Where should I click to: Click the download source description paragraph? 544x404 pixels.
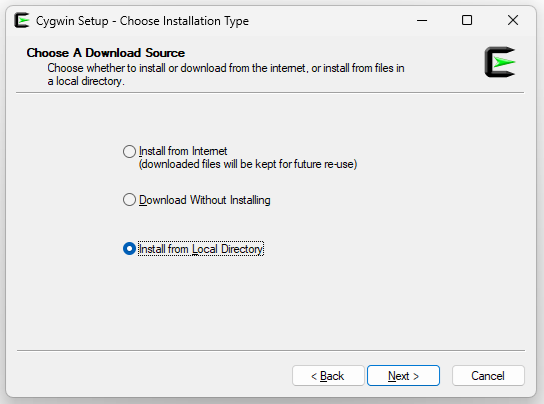226,74
